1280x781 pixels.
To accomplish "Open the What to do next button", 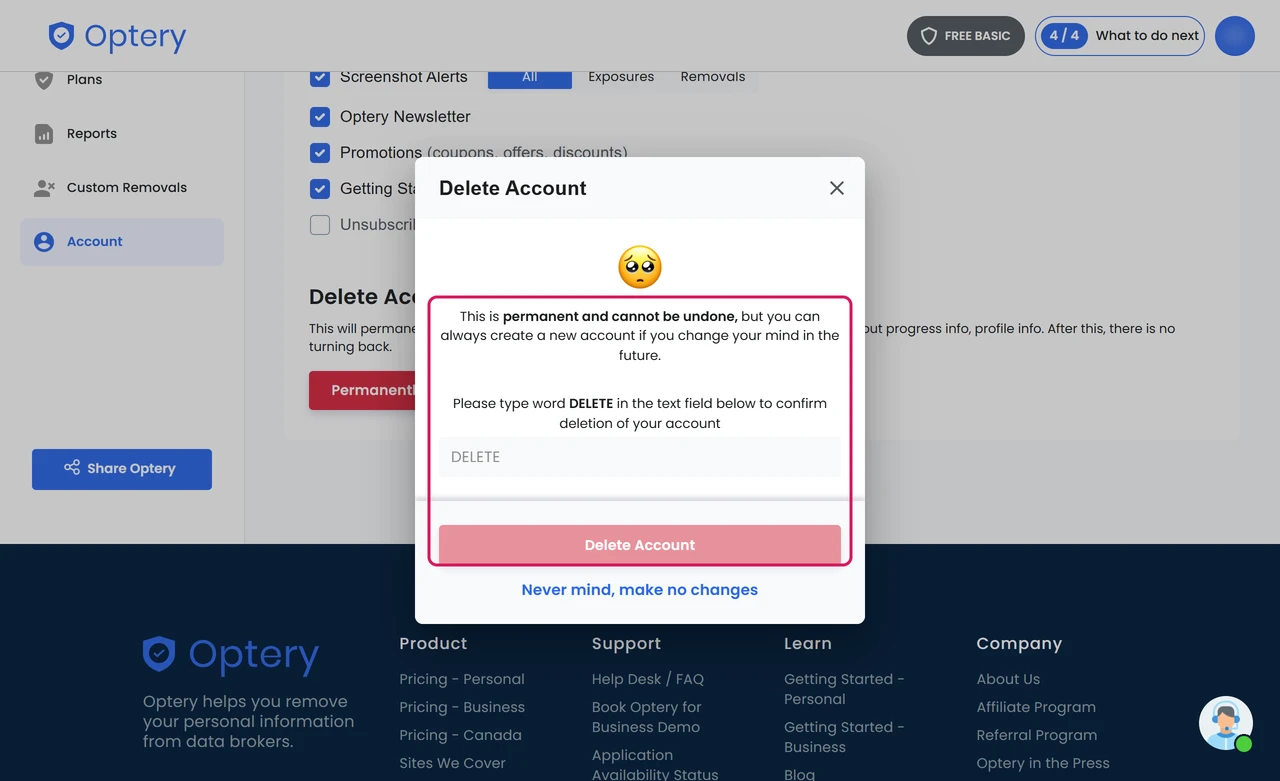I will tap(1120, 36).
